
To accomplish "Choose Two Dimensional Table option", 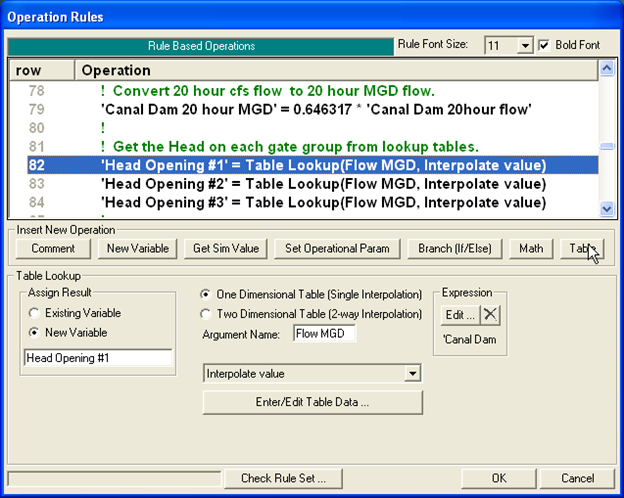I will (x=206, y=314).
